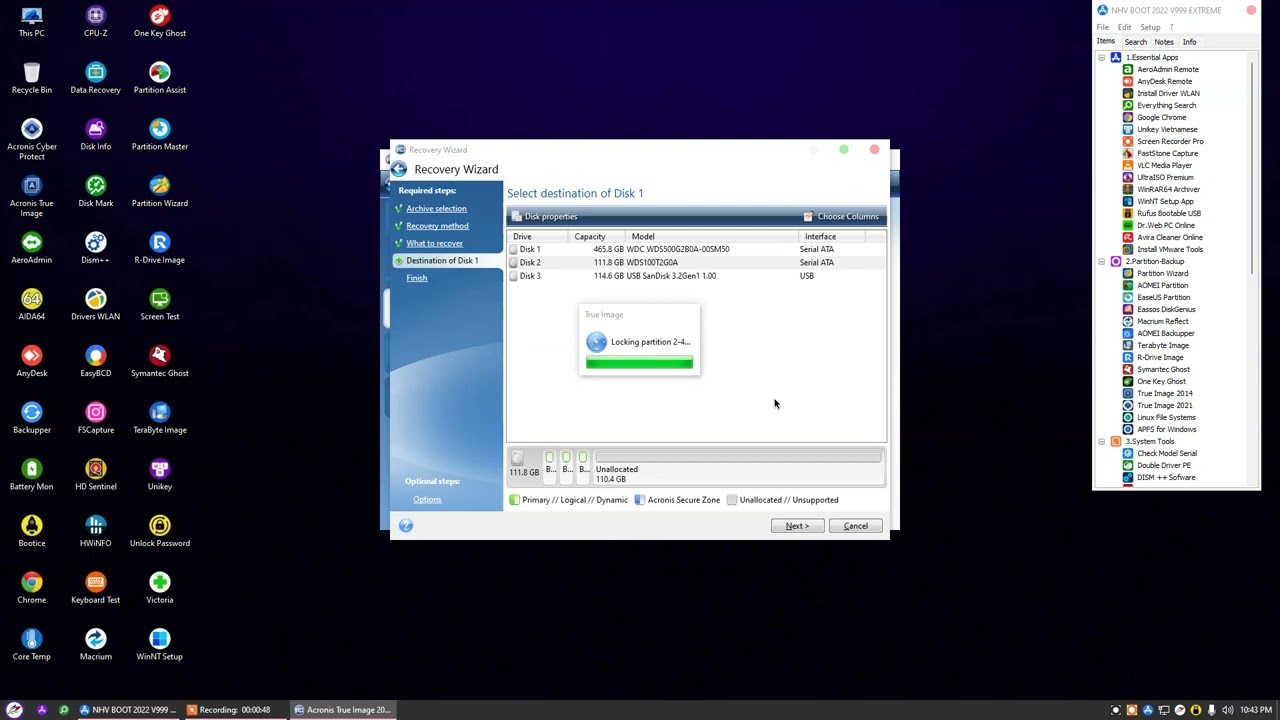Open HD Sentinel desktop icon
Image resolution: width=1280 pixels, height=720 pixels.
click(x=95, y=475)
